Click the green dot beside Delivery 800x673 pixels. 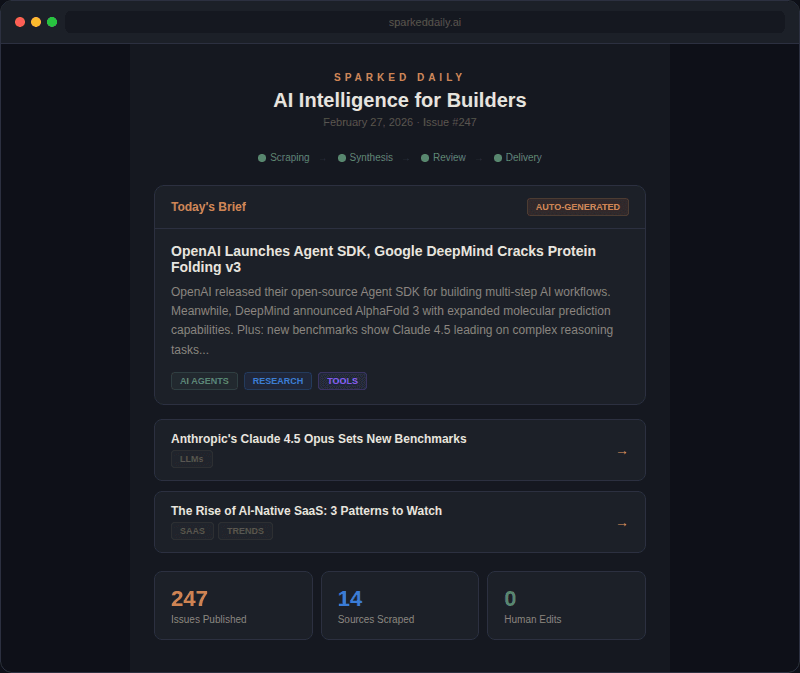[498, 158]
